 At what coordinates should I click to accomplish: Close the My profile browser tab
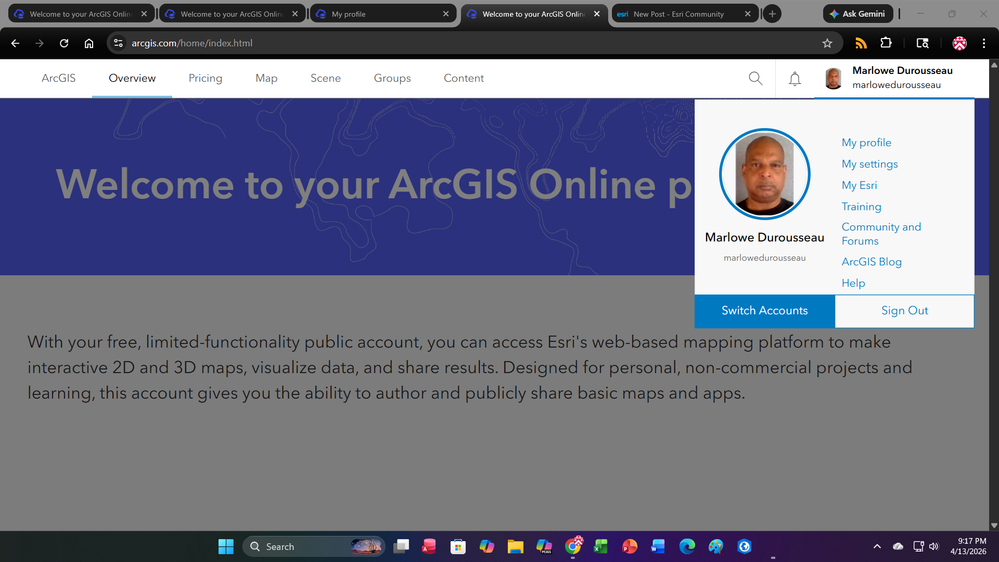pyautogui.click(x=445, y=13)
